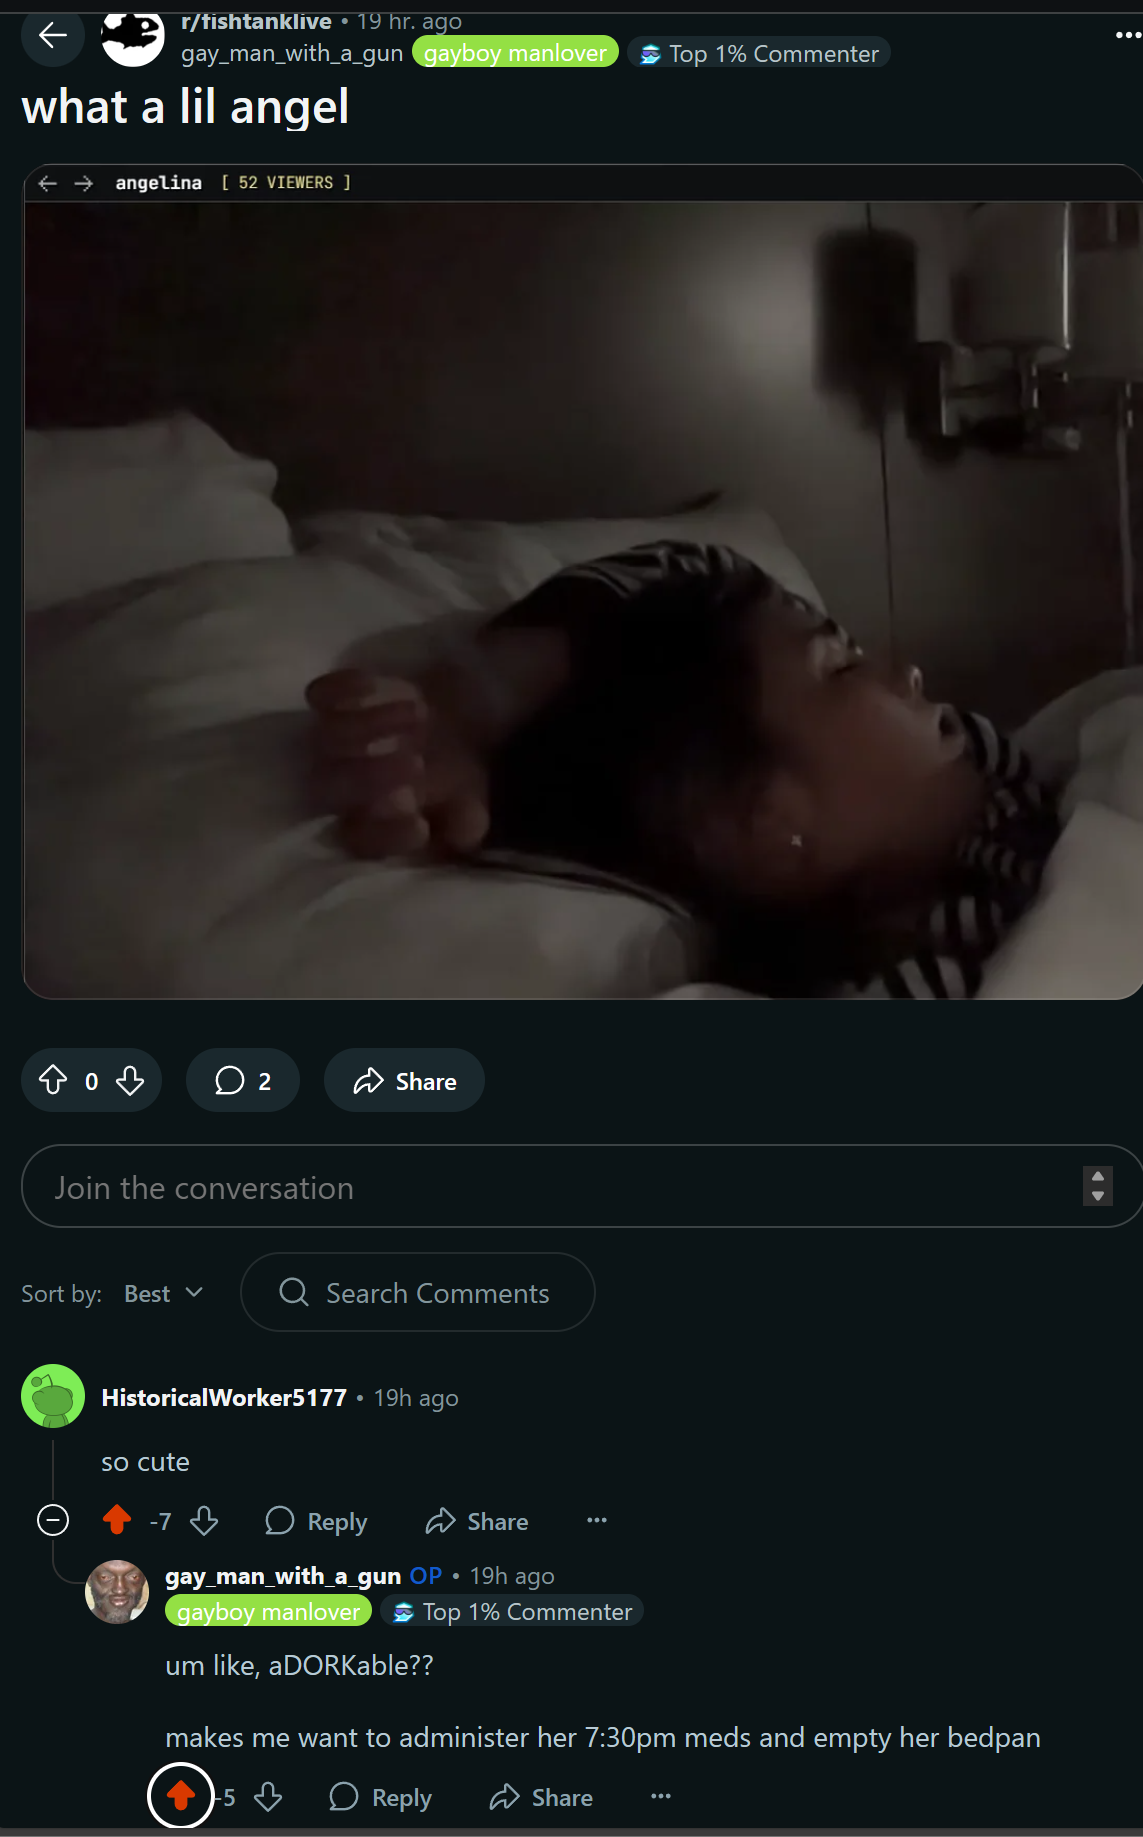Go back using the top-left arrow

click(x=52, y=36)
